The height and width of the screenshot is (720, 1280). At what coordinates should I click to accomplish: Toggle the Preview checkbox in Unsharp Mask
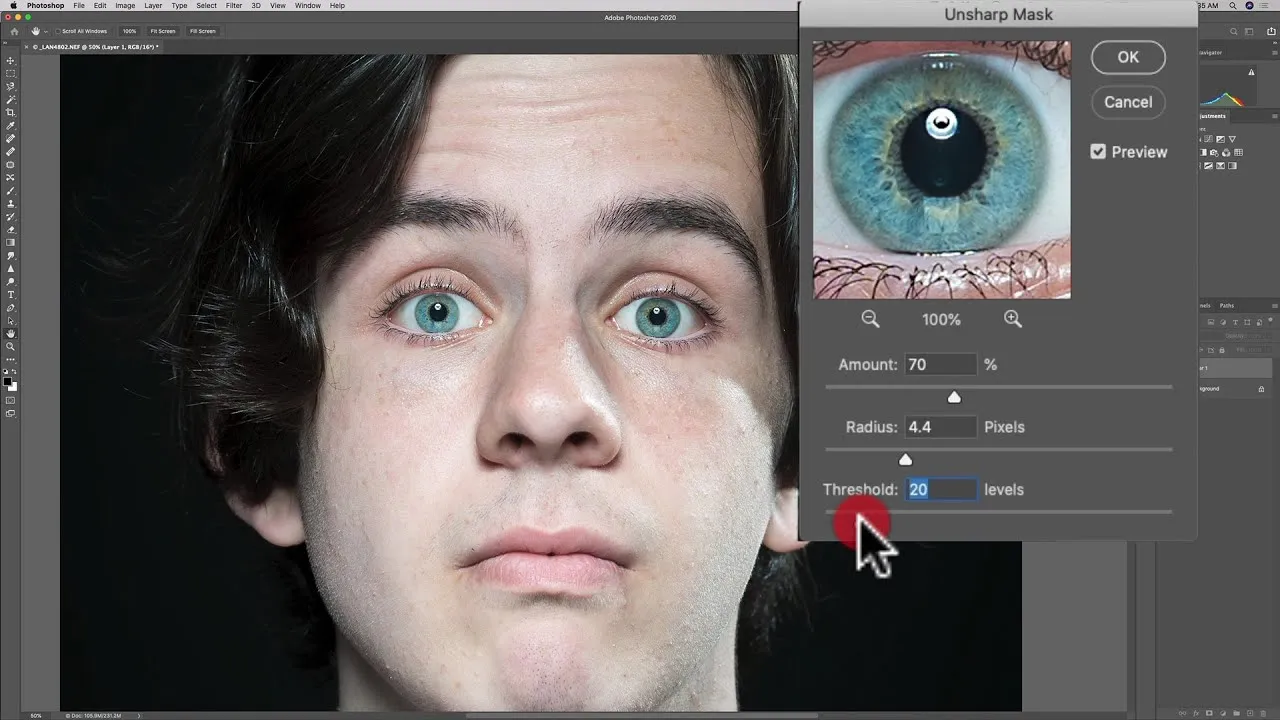[1098, 151]
